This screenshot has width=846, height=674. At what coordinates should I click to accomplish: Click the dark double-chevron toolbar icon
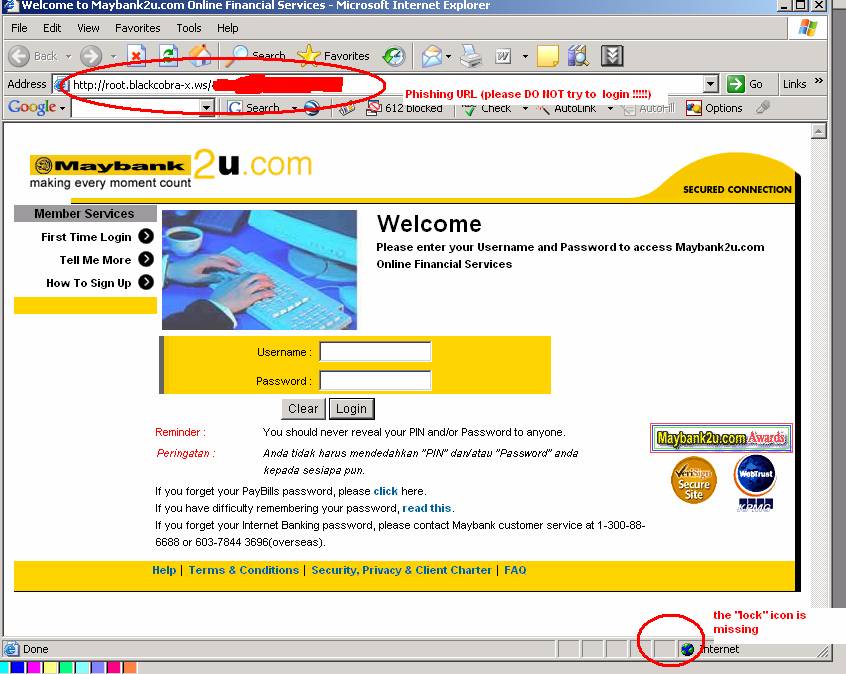pos(612,56)
